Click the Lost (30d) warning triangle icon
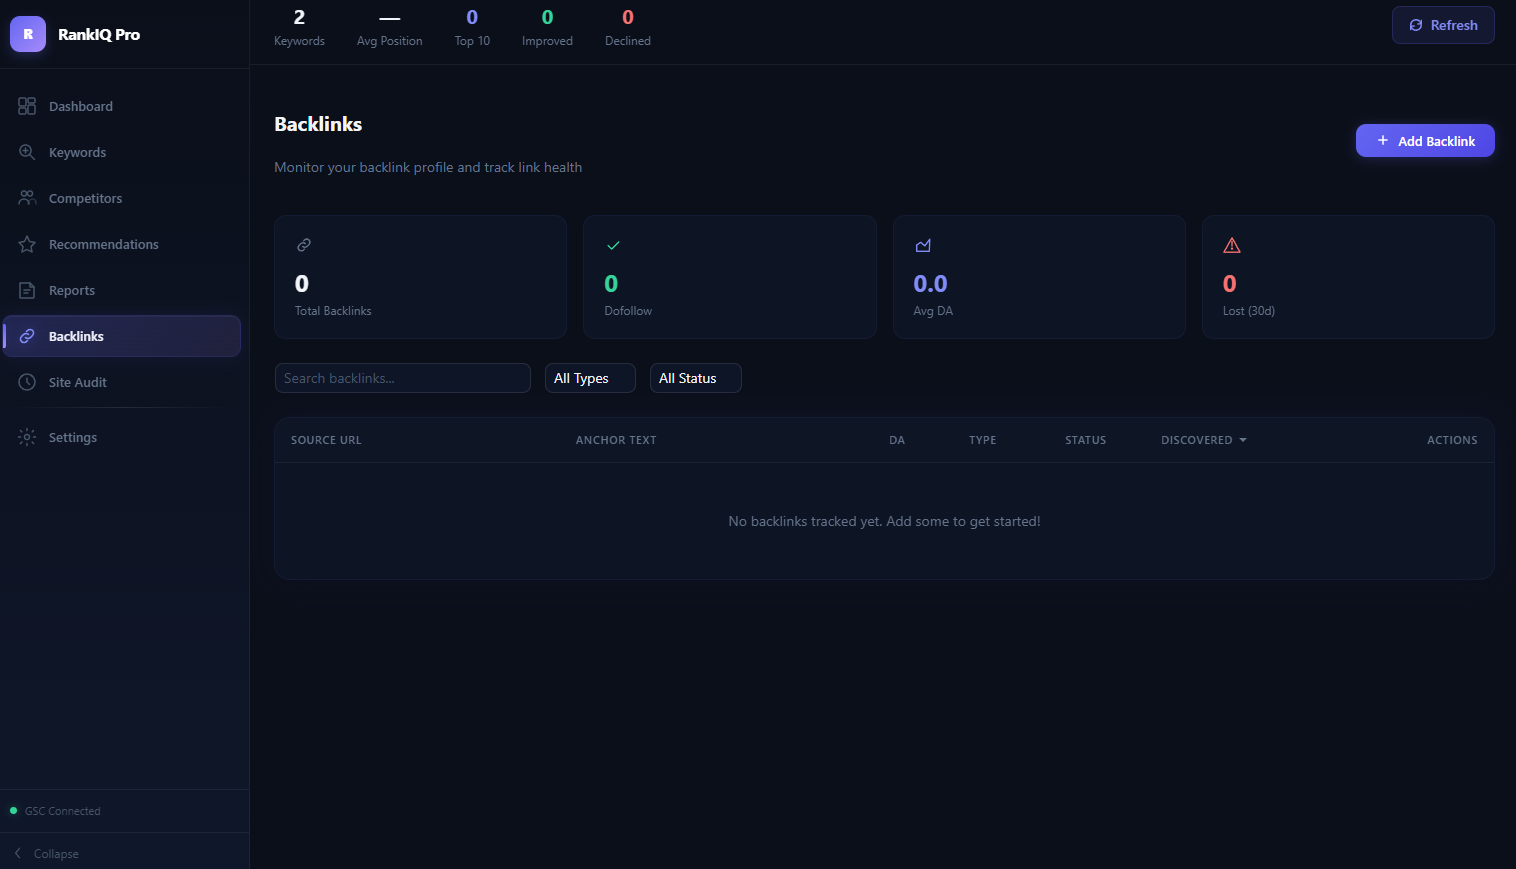The height and width of the screenshot is (869, 1516). [1232, 245]
